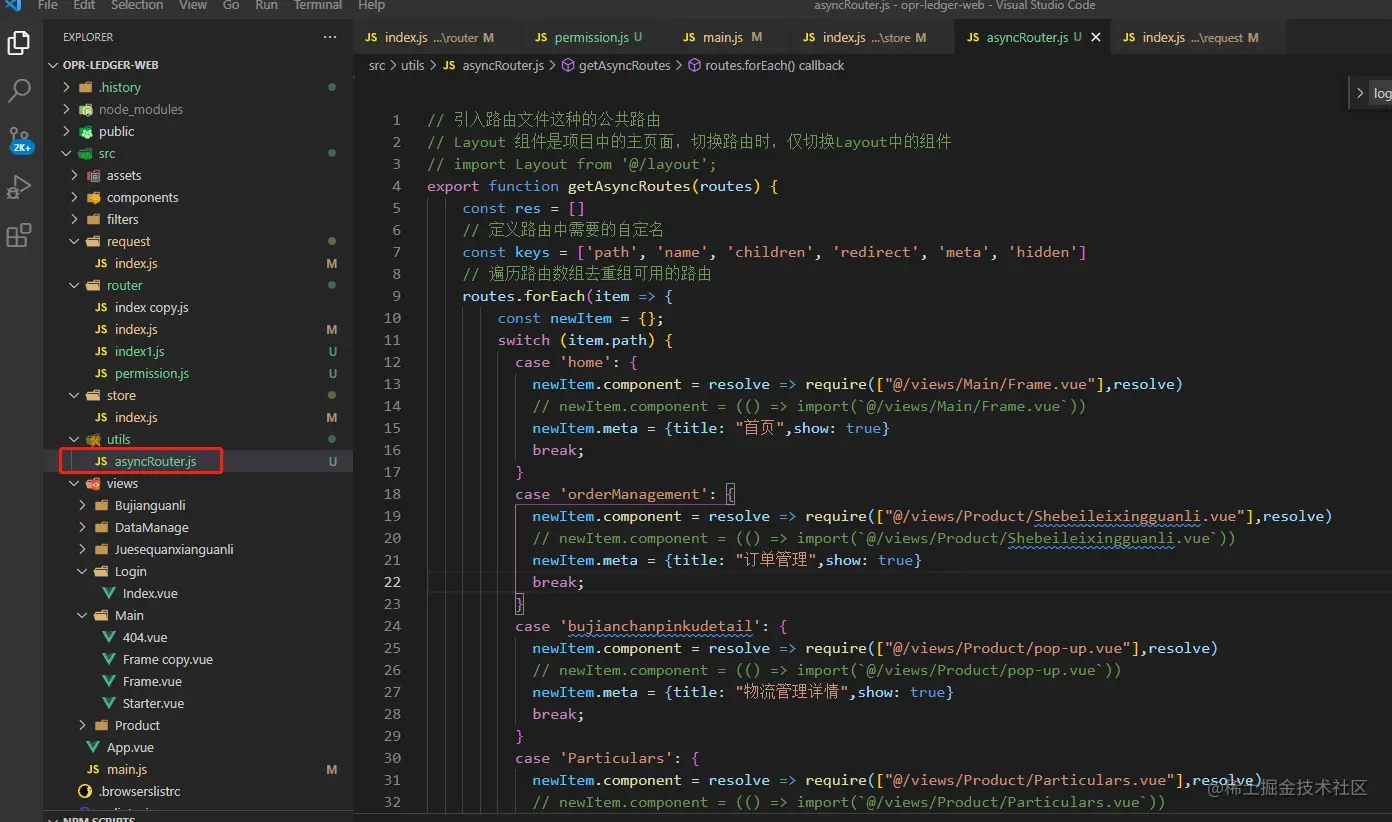The width and height of the screenshot is (1392, 822).
Task: Click the utils breadcrumb segment
Action: pyautogui.click(x=412, y=65)
